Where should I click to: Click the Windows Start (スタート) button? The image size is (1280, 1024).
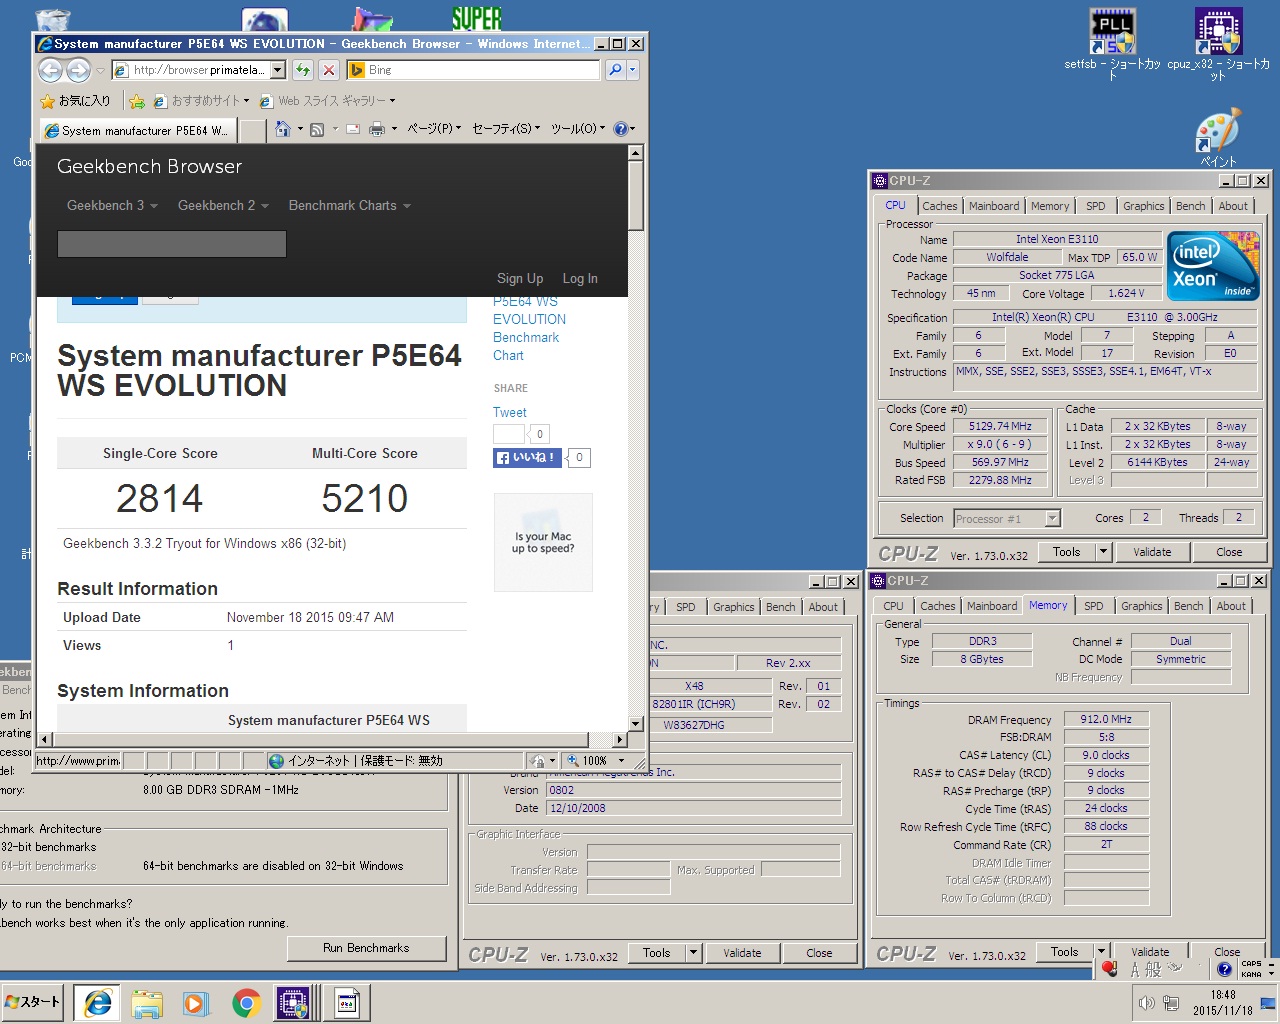[33, 1002]
